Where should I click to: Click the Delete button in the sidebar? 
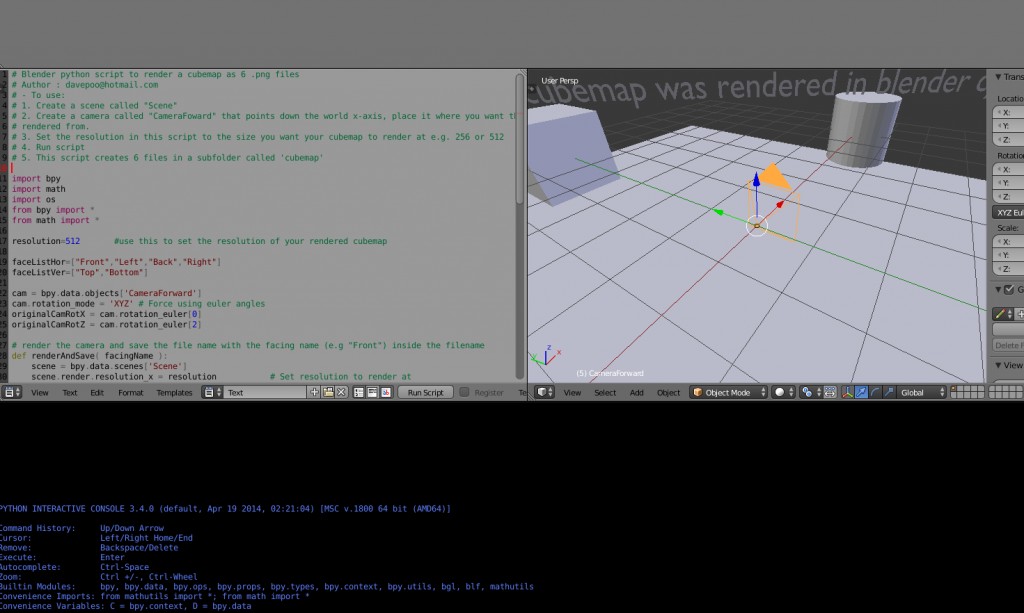1008,344
